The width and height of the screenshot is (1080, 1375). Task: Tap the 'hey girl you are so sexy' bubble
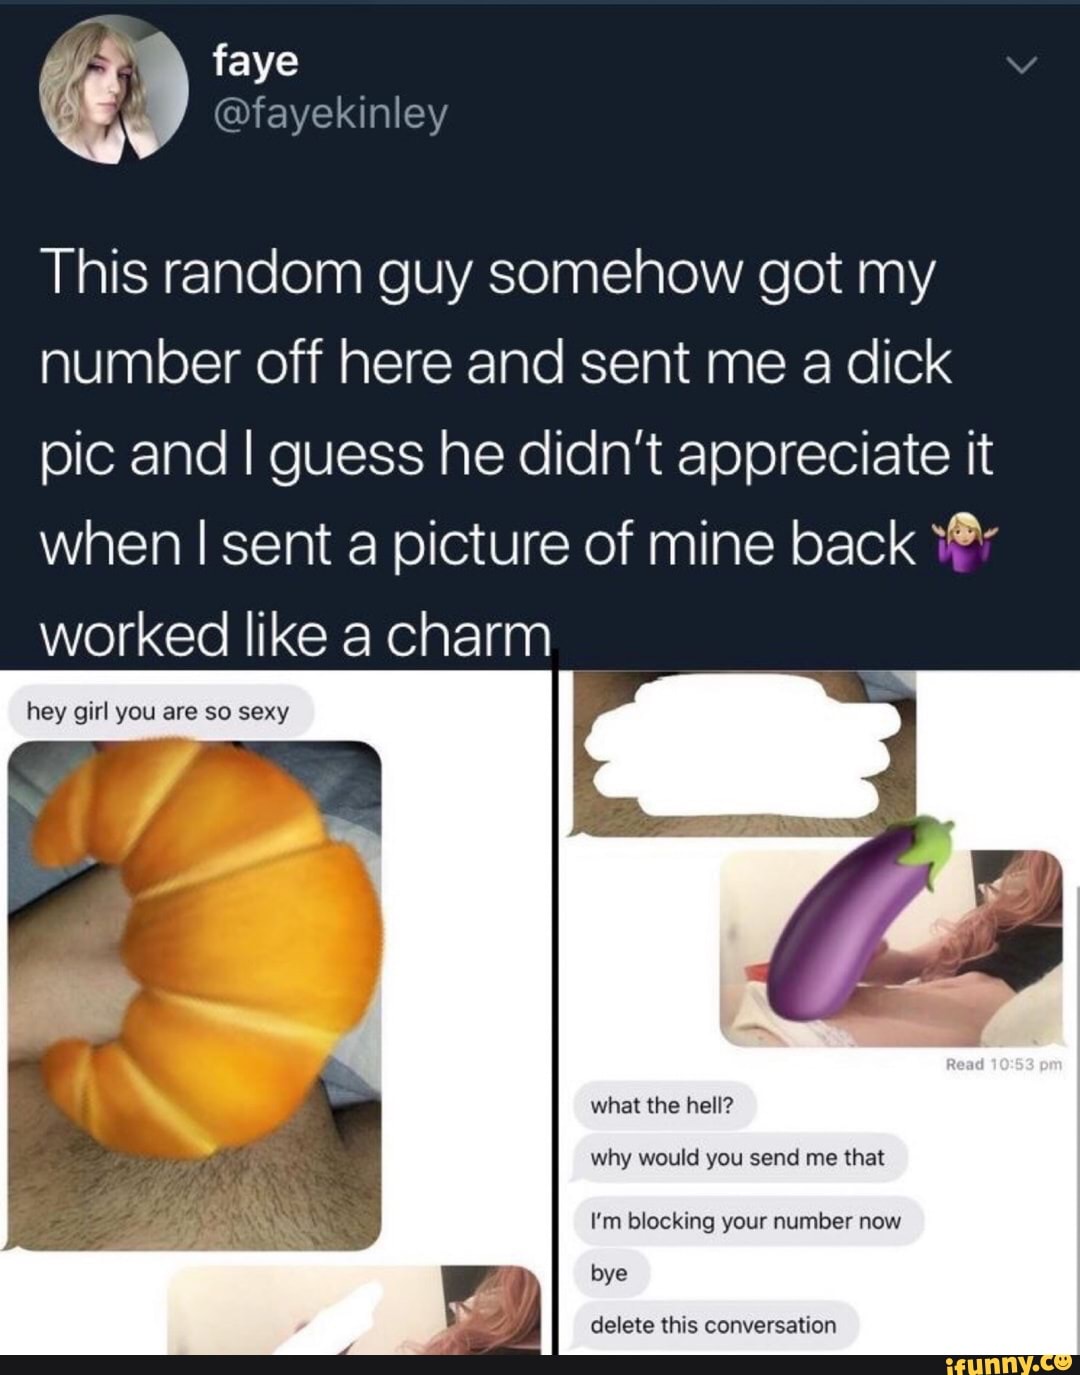pyautogui.click(x=158, y=712)
